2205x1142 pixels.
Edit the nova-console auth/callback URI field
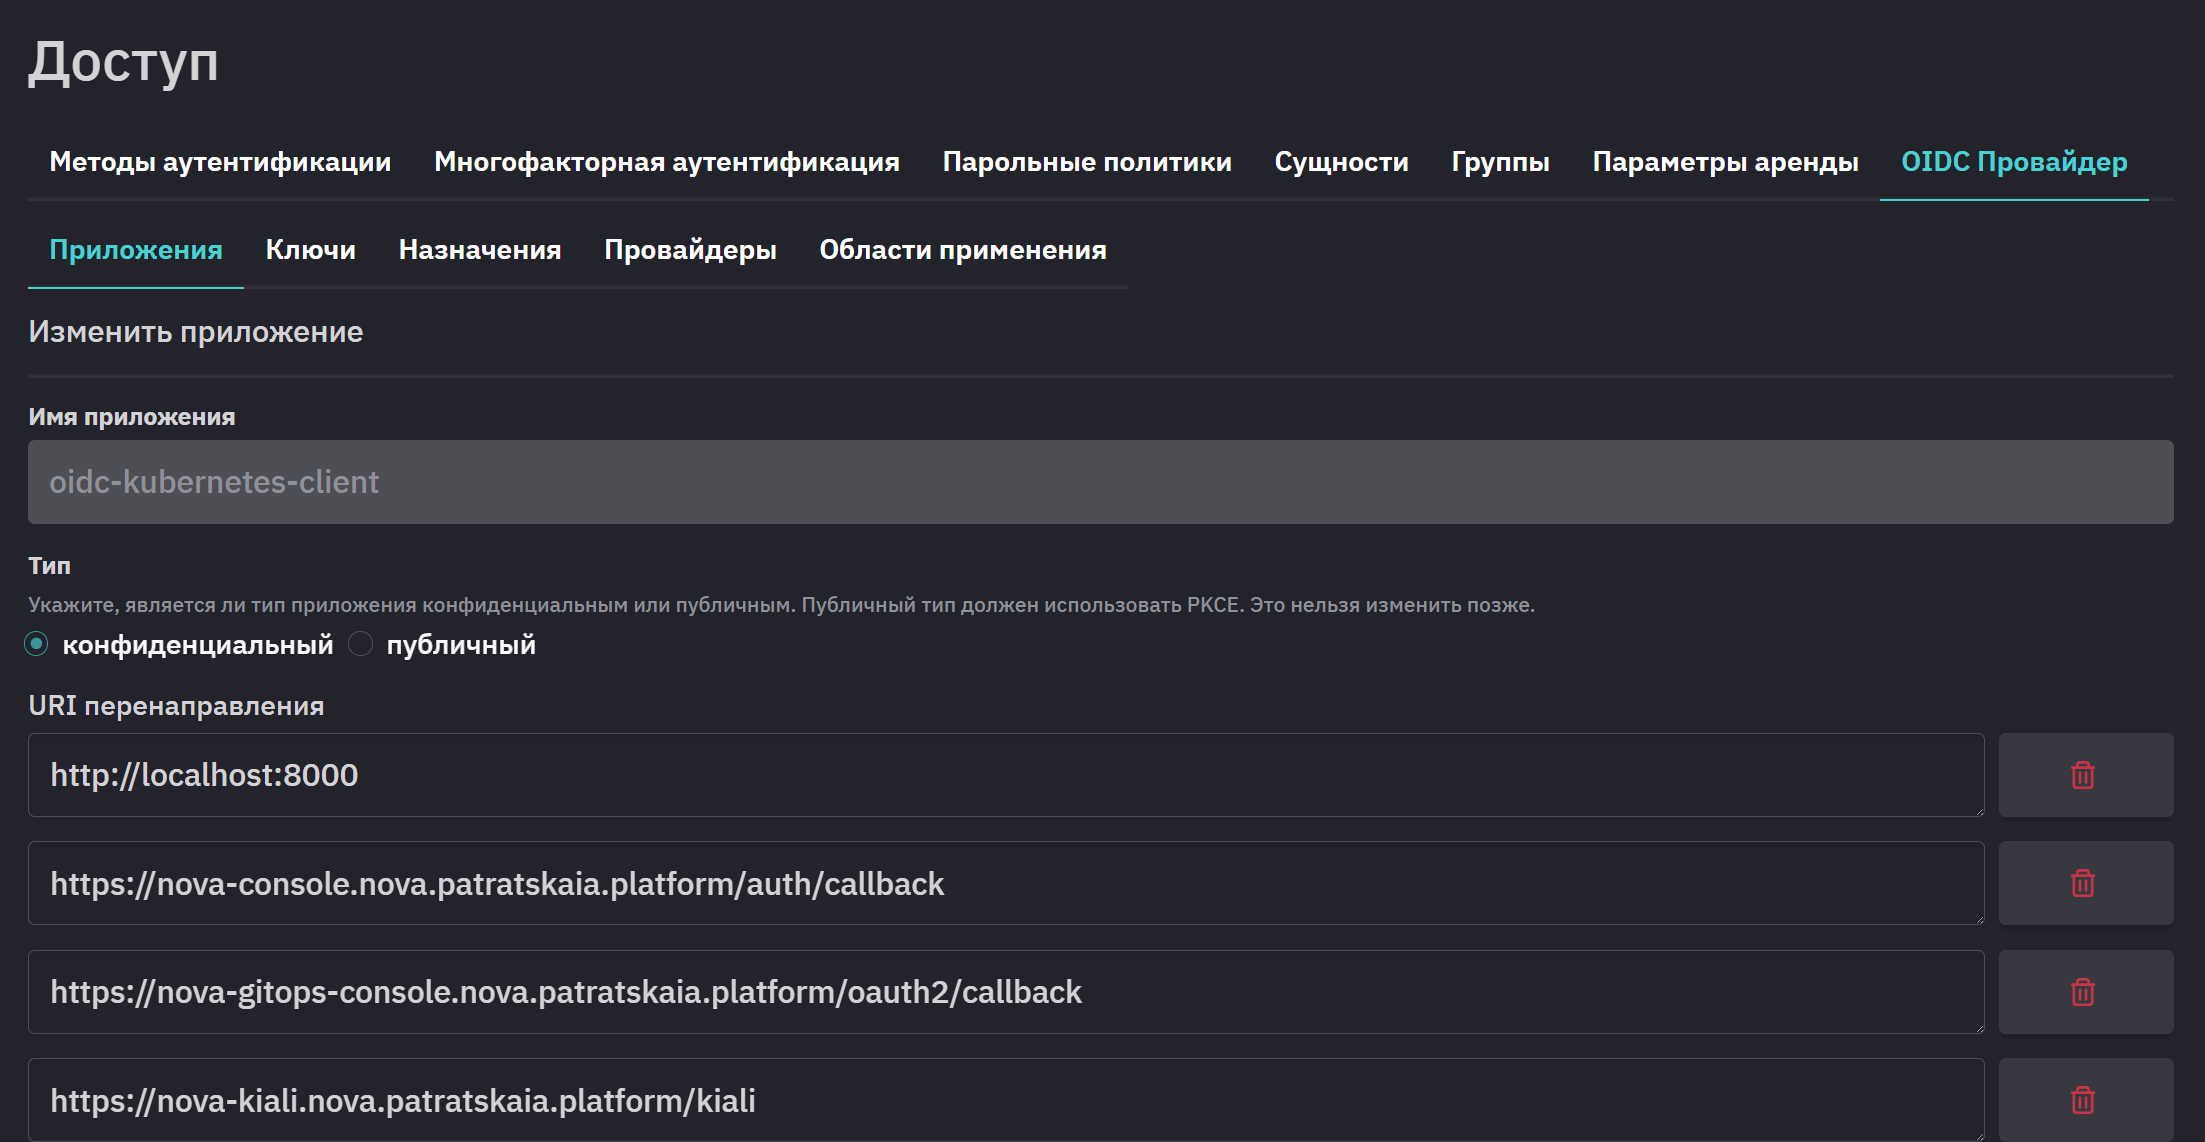point(1006,883)
